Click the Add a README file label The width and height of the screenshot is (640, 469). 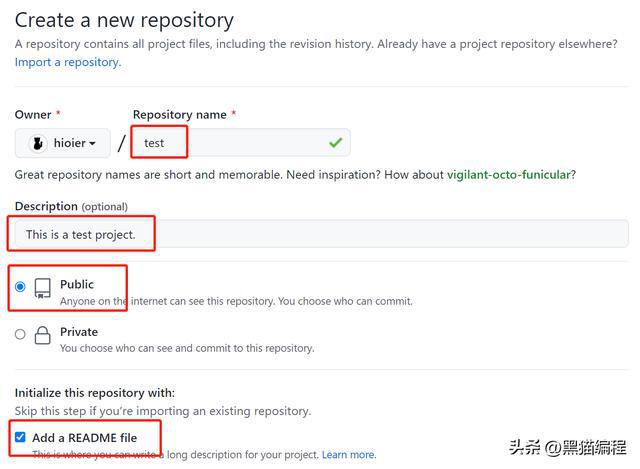84,438
